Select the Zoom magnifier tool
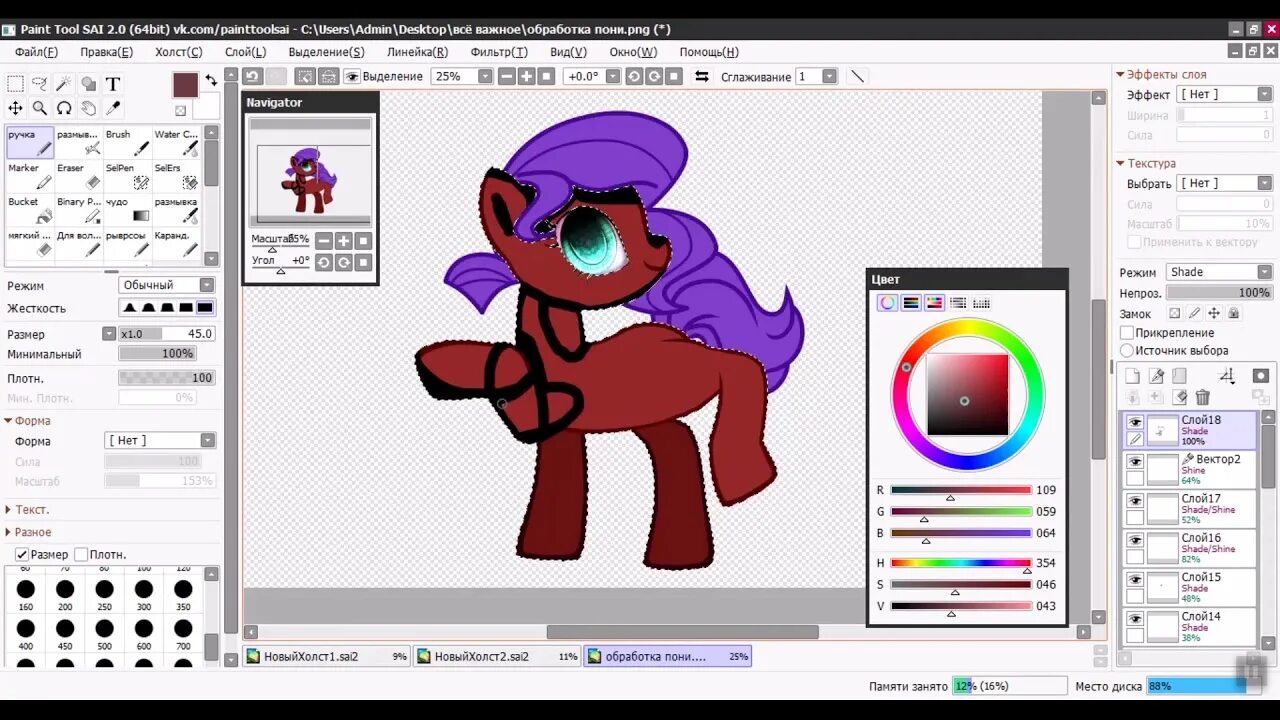 40,108
